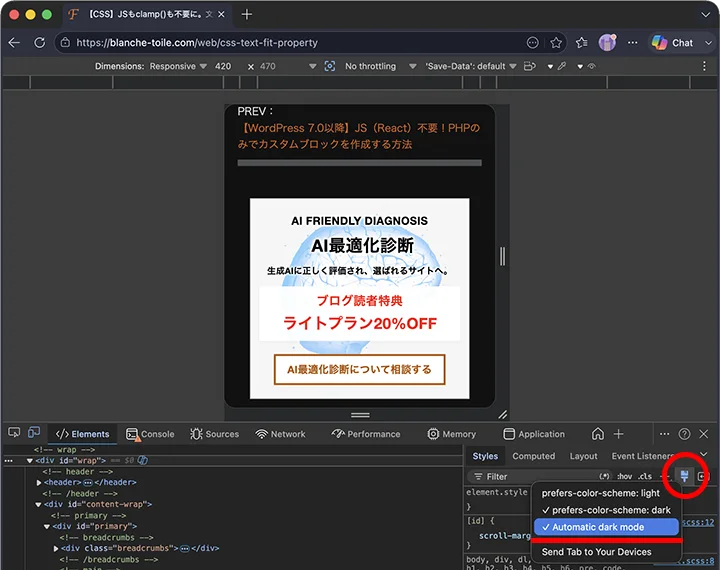Screen dimensions: 720x570
Task: Switch to the Network panel
Action: point(281,434)
